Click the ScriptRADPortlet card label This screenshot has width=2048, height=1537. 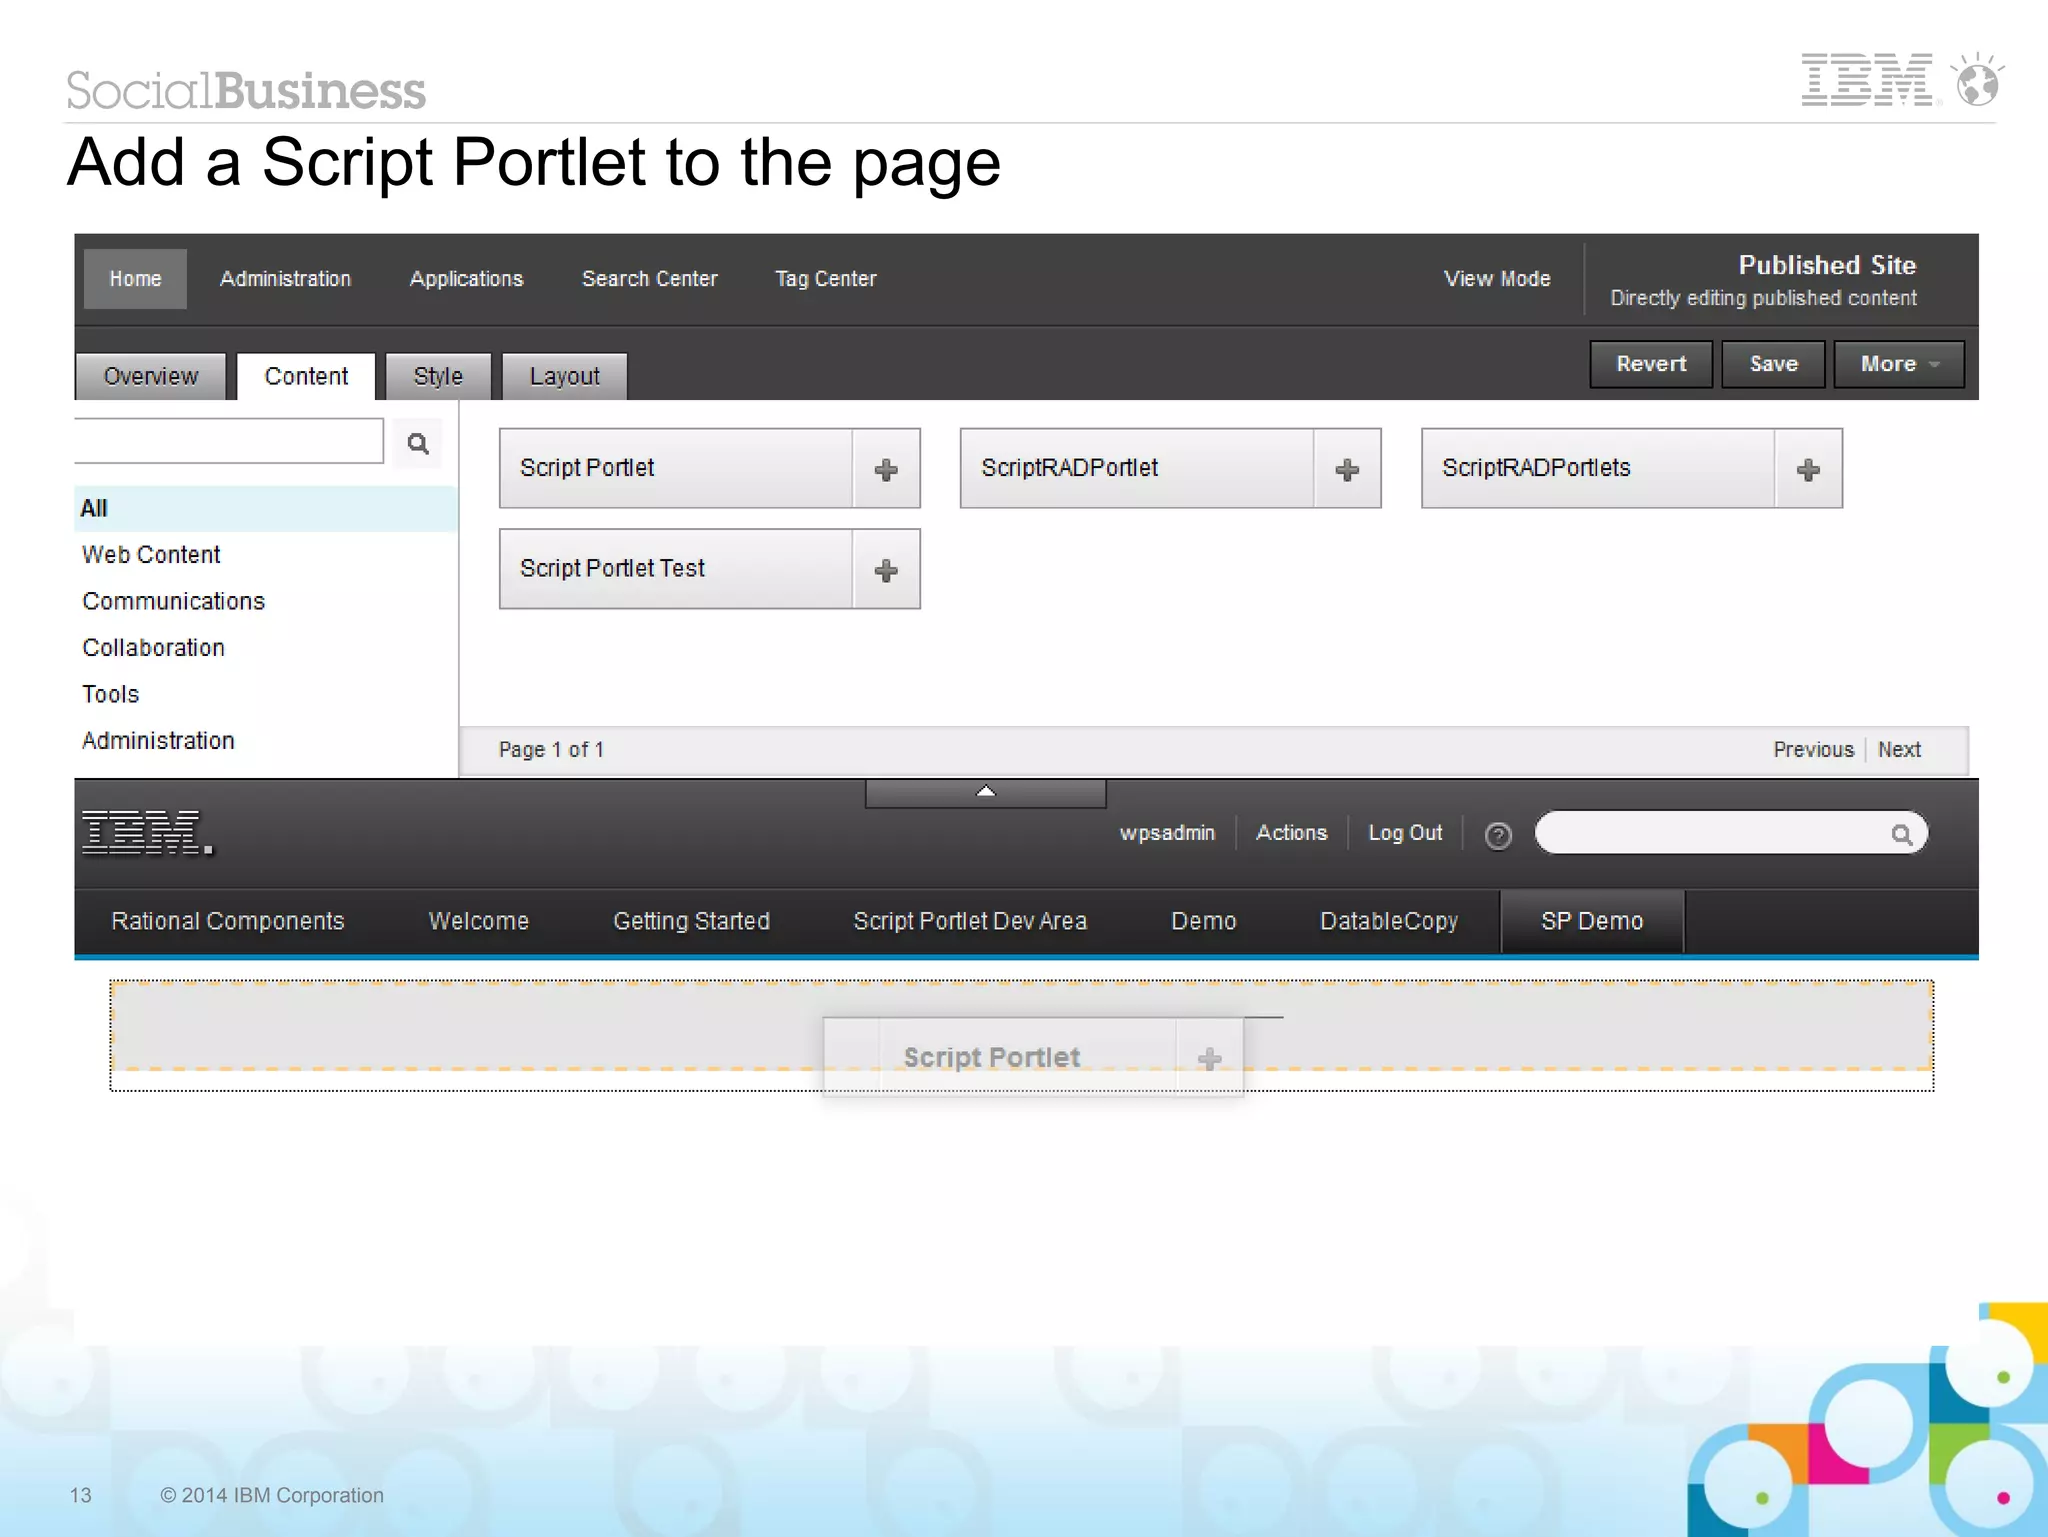click(1069, 467)
